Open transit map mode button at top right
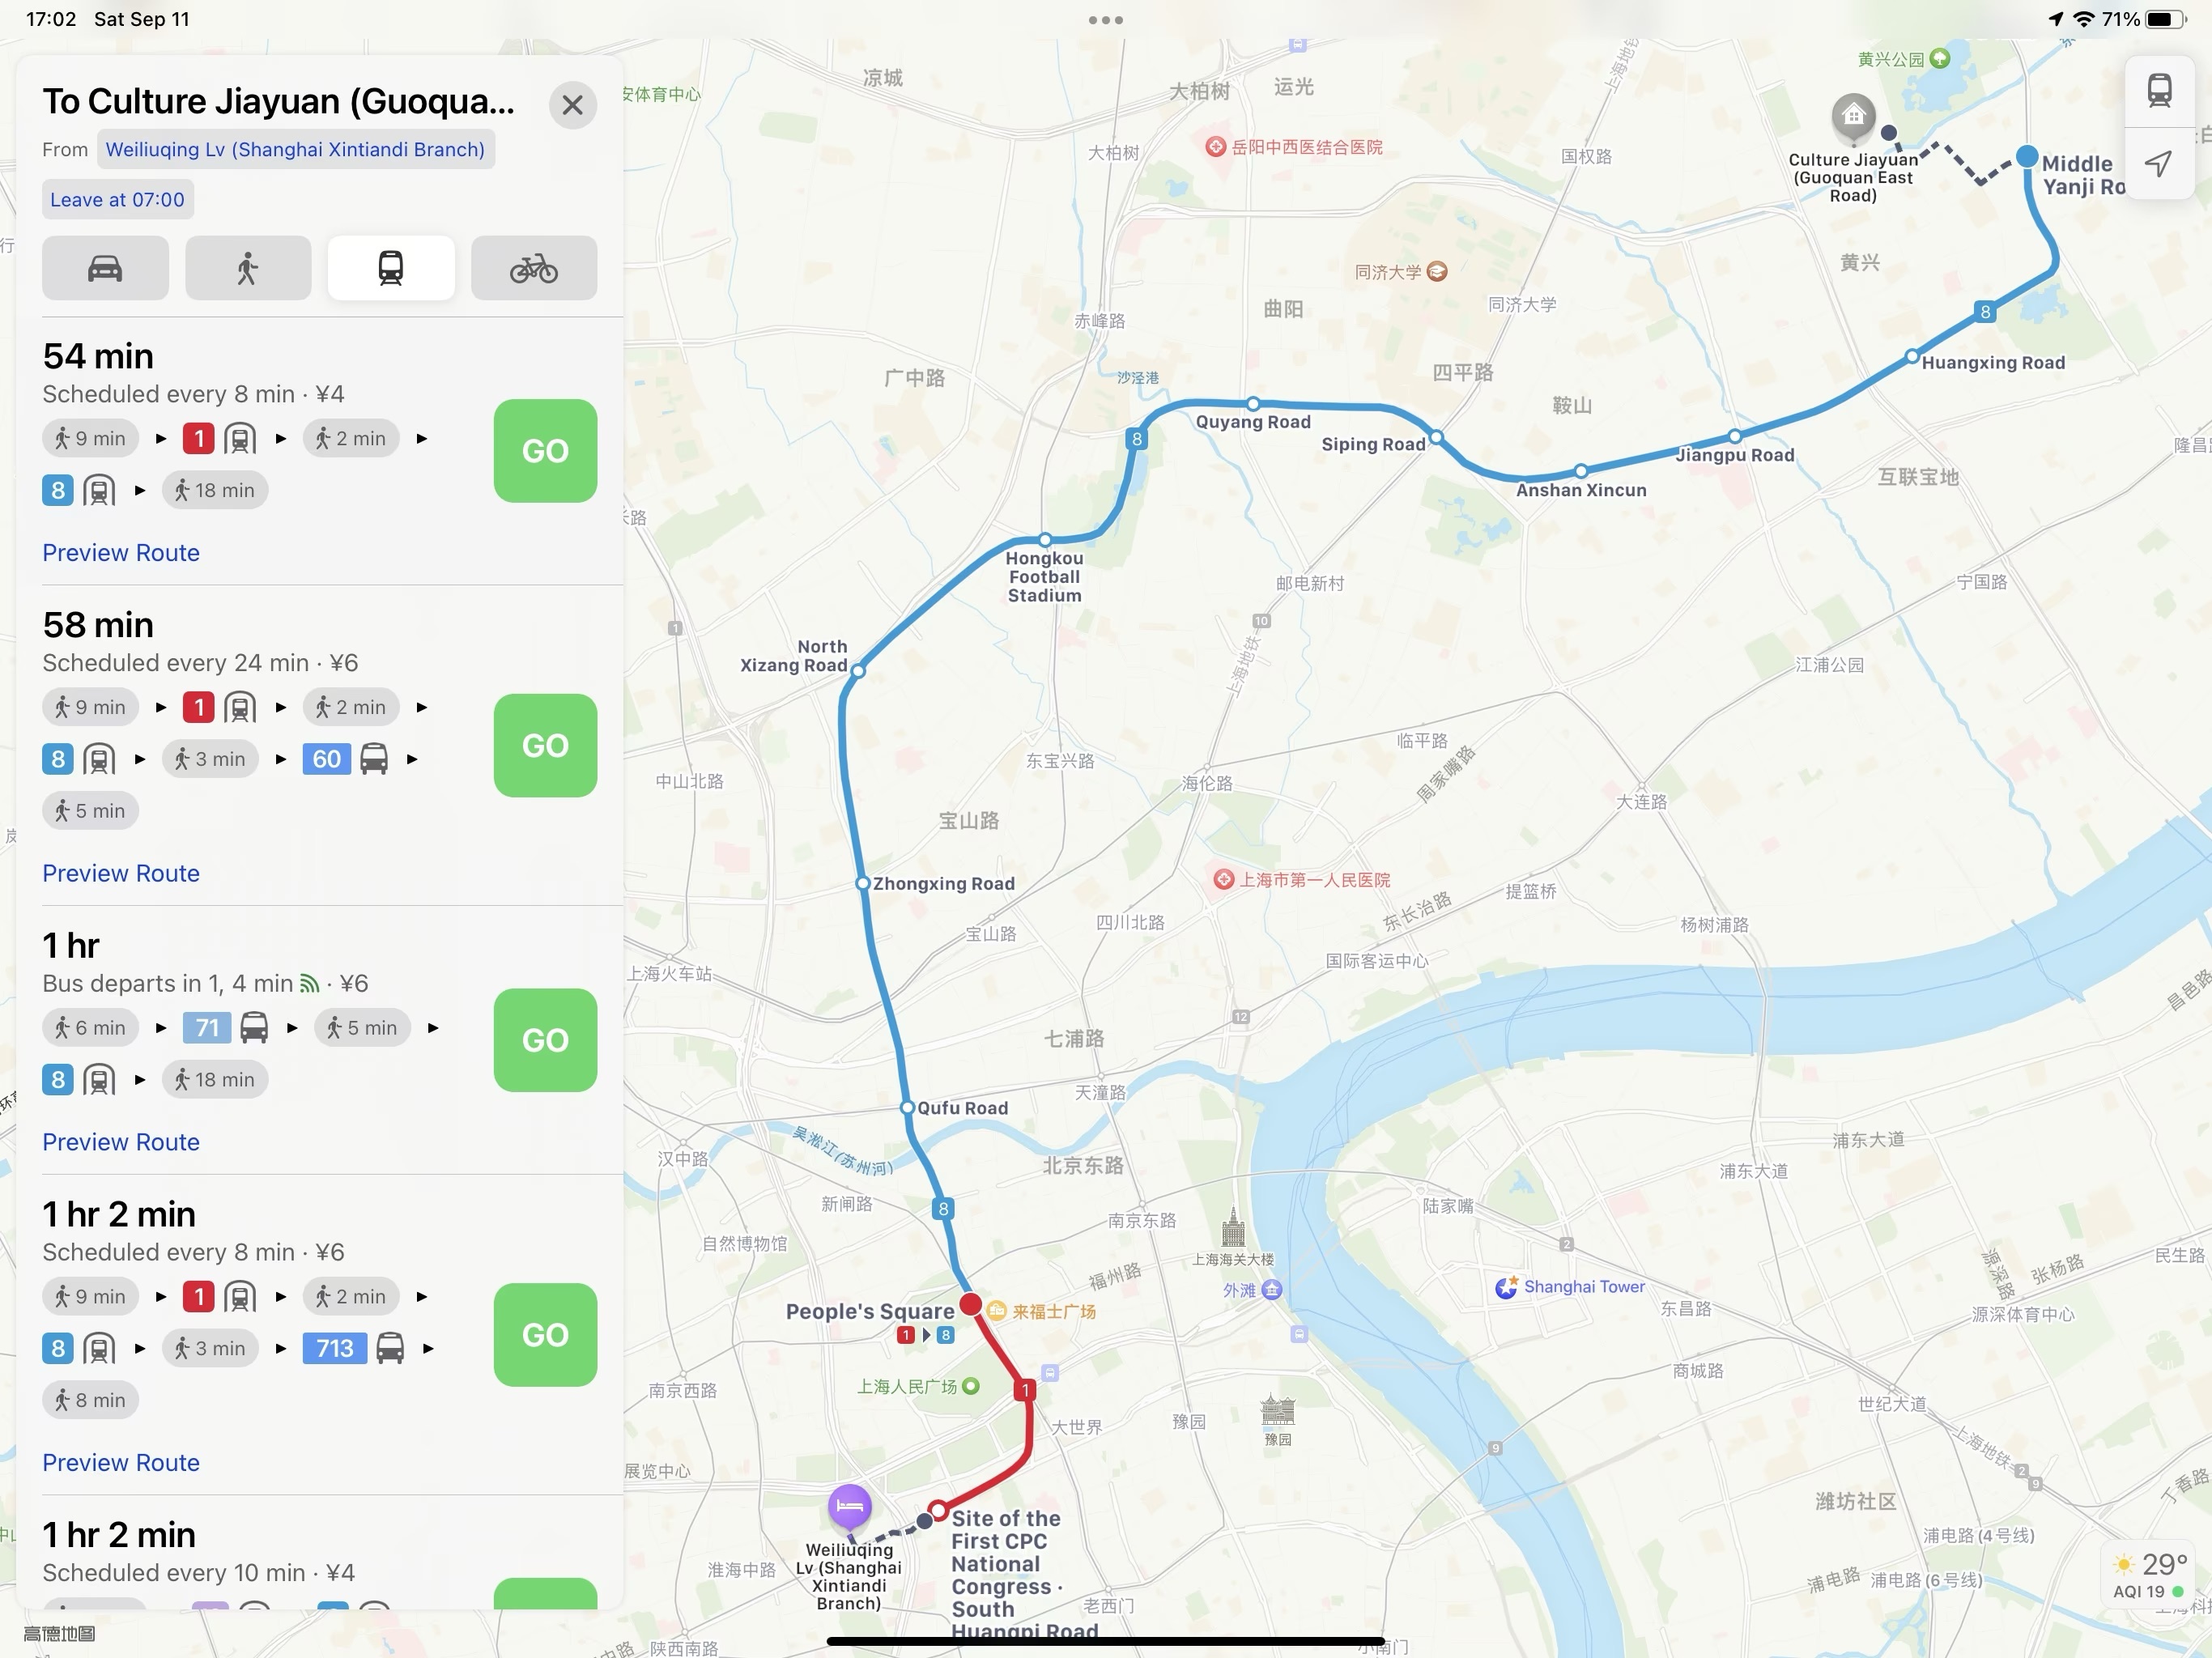The height and width of the screenshot is (1658, 2212). [x=2159, y=91]
